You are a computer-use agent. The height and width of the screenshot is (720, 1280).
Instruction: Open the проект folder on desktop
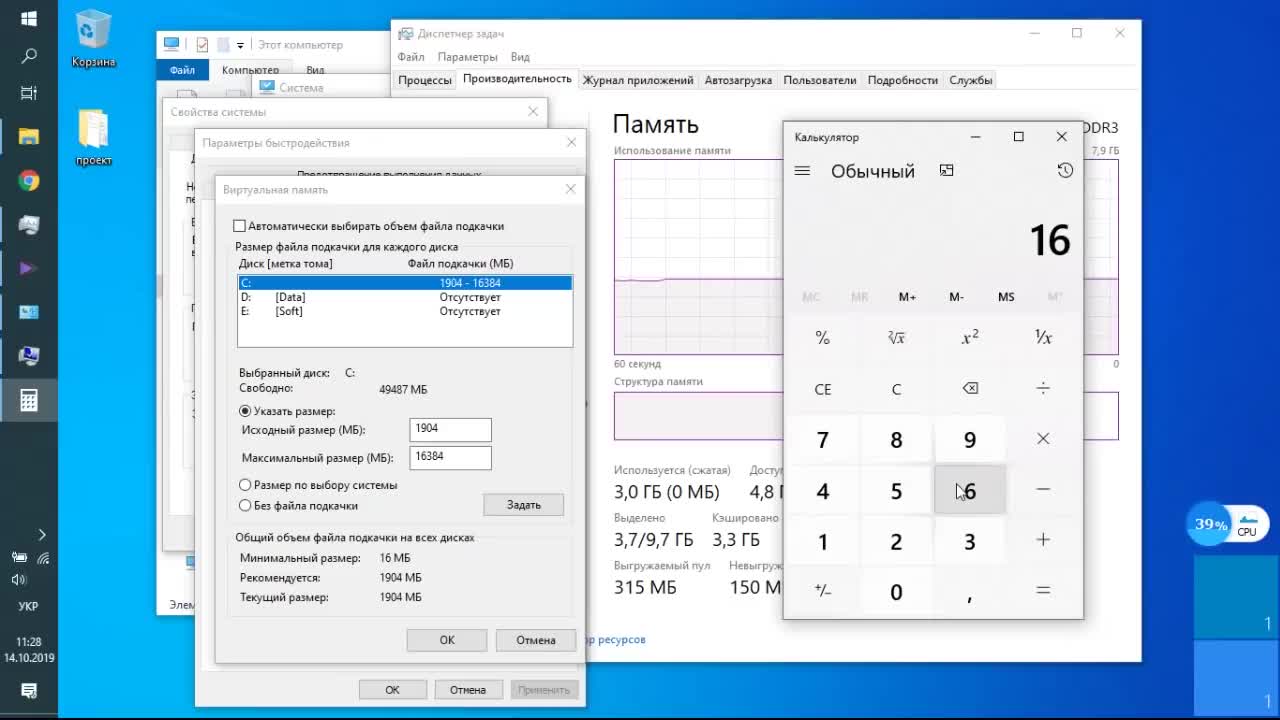click(93, 137)
